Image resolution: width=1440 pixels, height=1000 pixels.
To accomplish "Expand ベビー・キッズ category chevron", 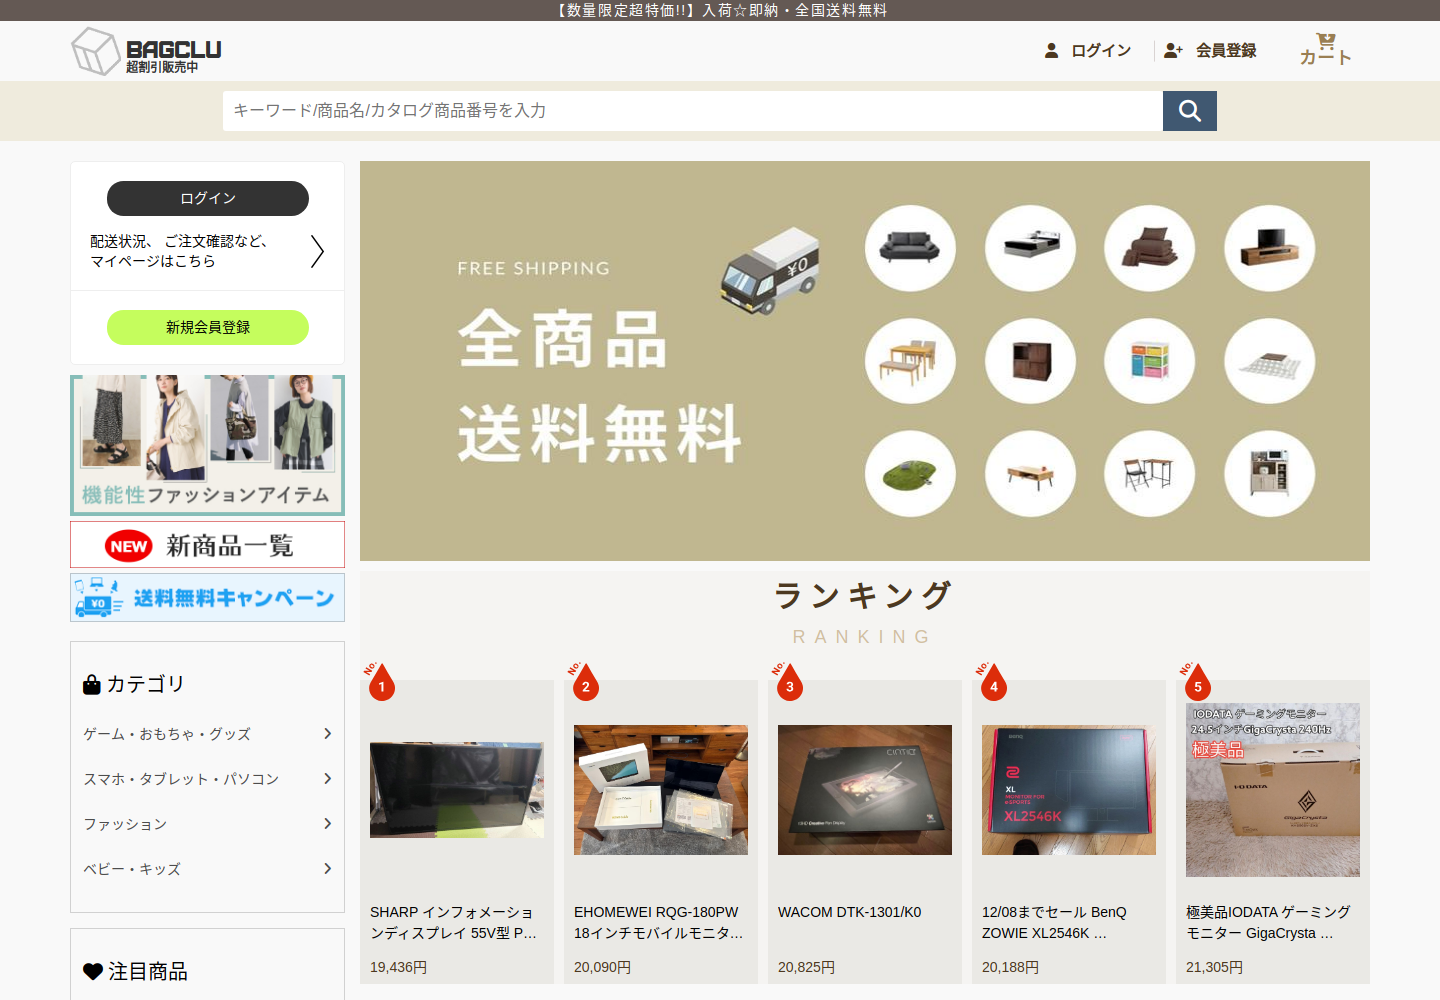I will pos(327,869).
